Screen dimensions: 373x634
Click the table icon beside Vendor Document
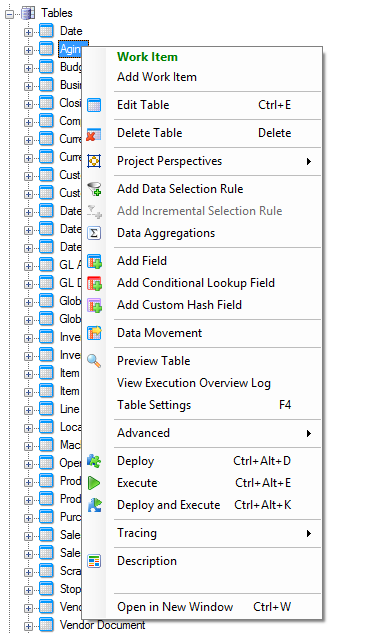47,625
